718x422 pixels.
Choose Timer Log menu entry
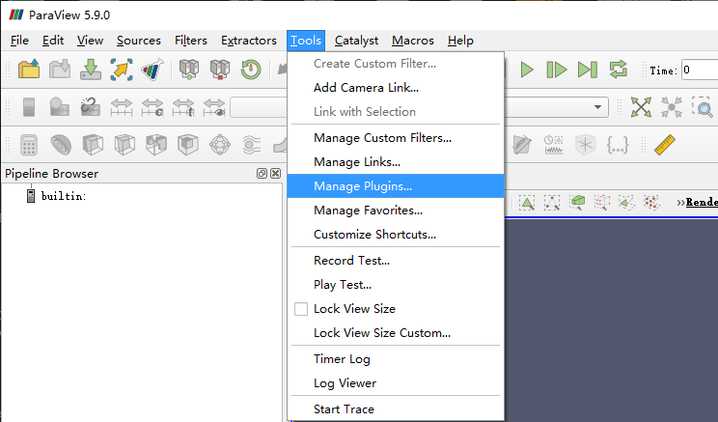coord(396,359)
